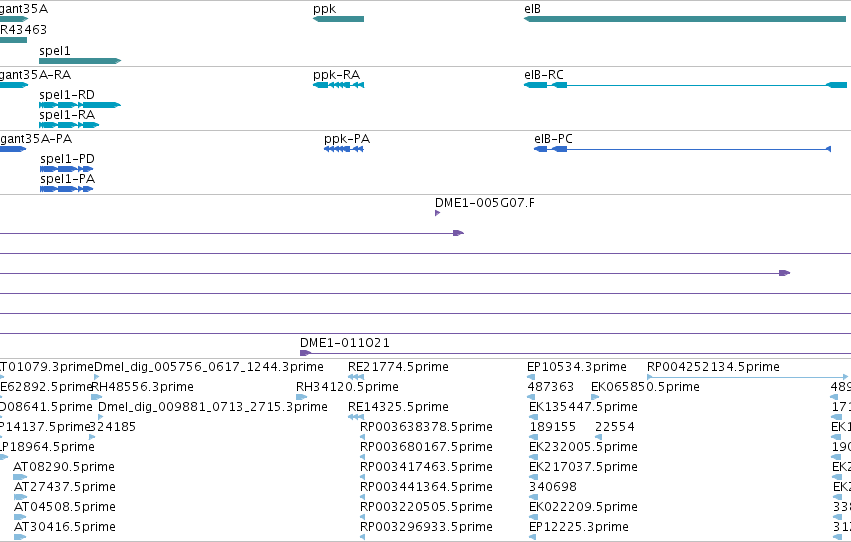This screenshot has width=851, height=542.
Task: Click the EK217037.5prime label
Action: coord(583,467)
